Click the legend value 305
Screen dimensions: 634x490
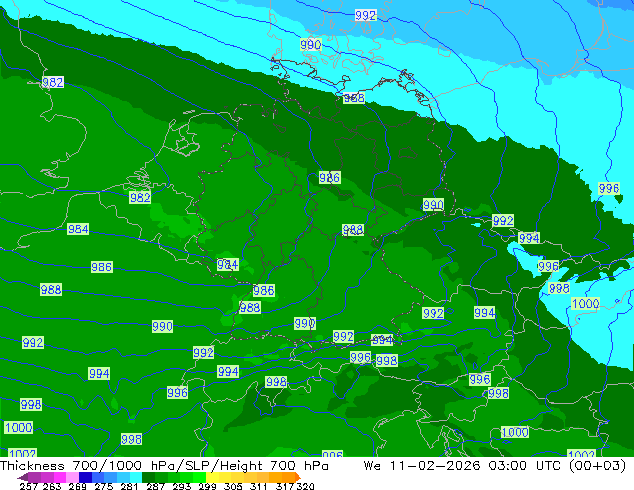coord(233,486)
